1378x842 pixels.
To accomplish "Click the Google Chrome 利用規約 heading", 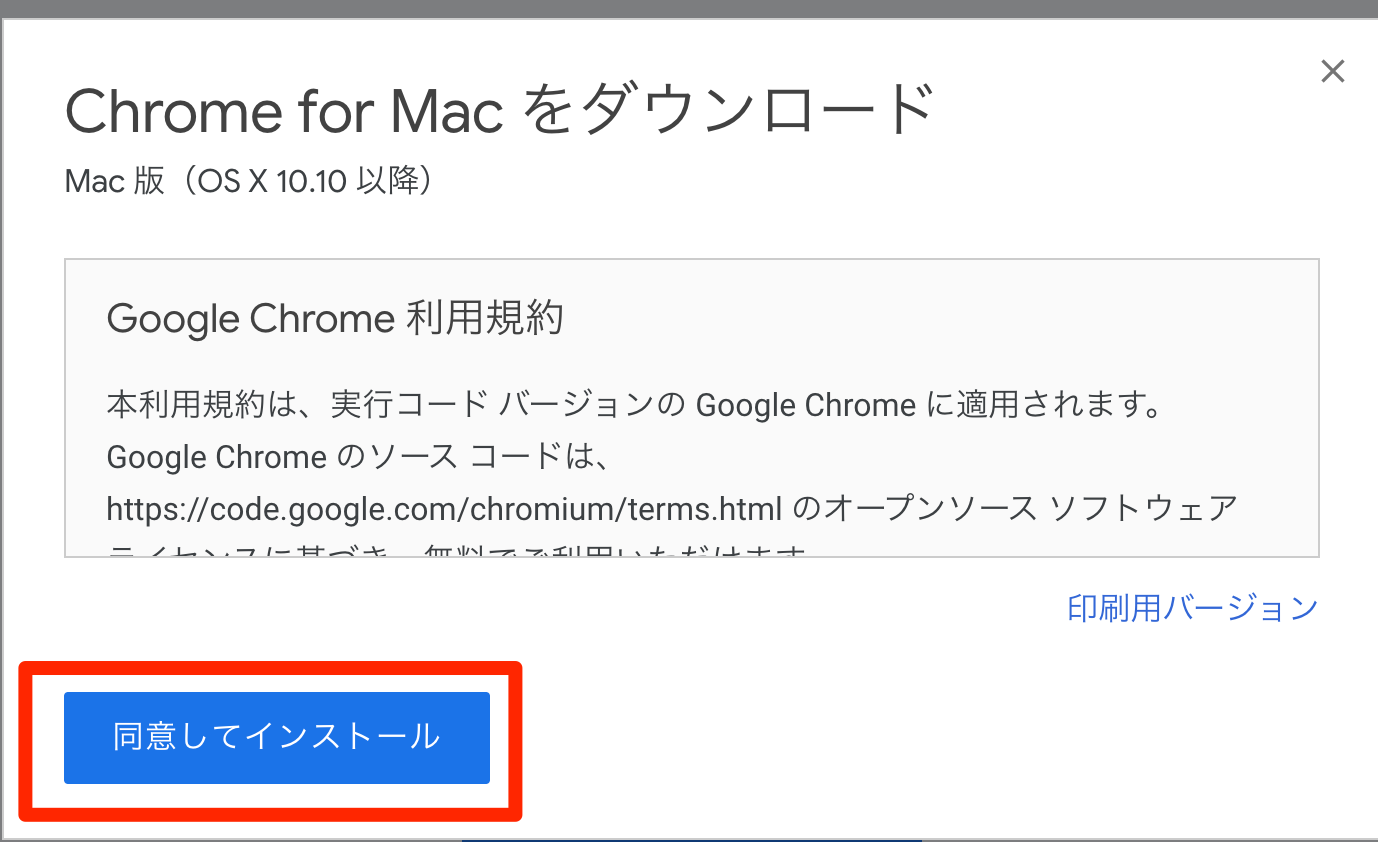I will click(335, 319).
